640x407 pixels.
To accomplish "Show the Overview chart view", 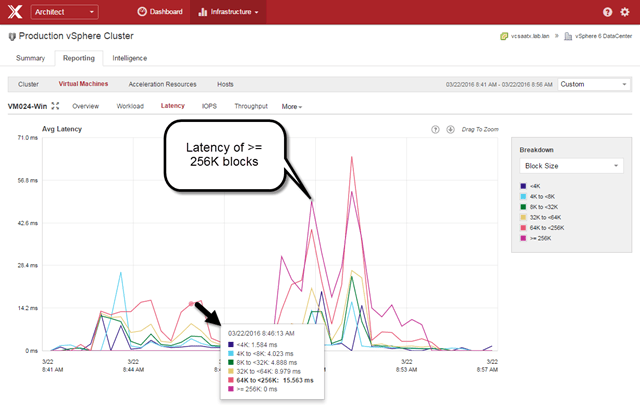I will (85, 106).
